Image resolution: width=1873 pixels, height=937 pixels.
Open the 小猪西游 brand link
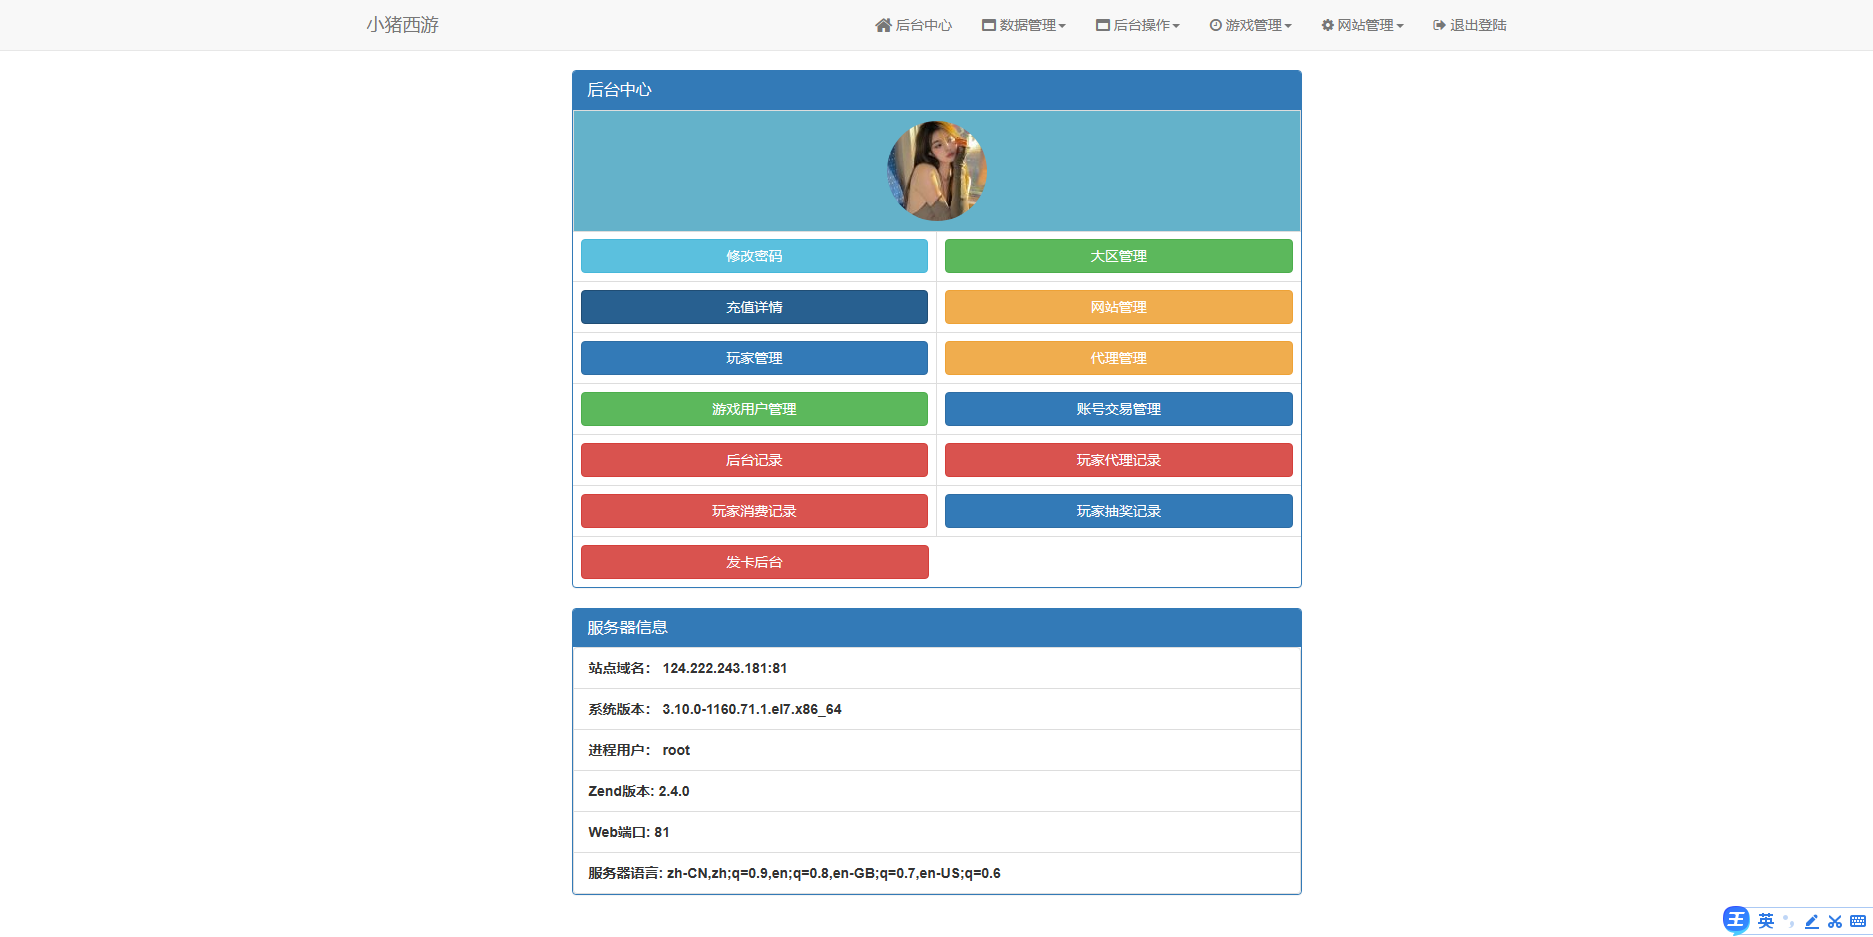[x=402, y=25]
